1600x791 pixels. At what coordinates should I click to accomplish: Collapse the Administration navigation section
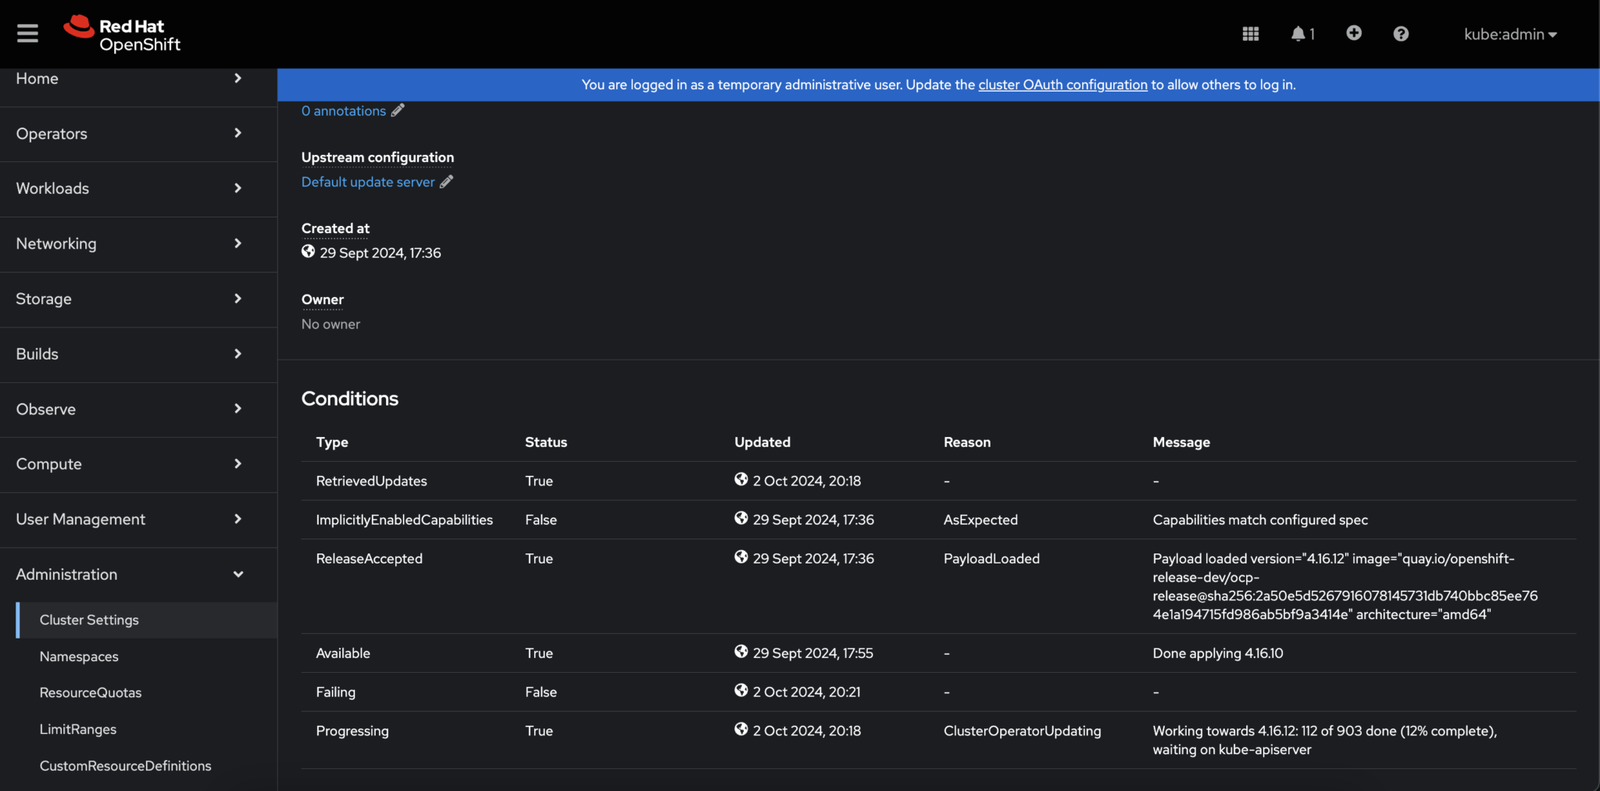tap(138, 574)
